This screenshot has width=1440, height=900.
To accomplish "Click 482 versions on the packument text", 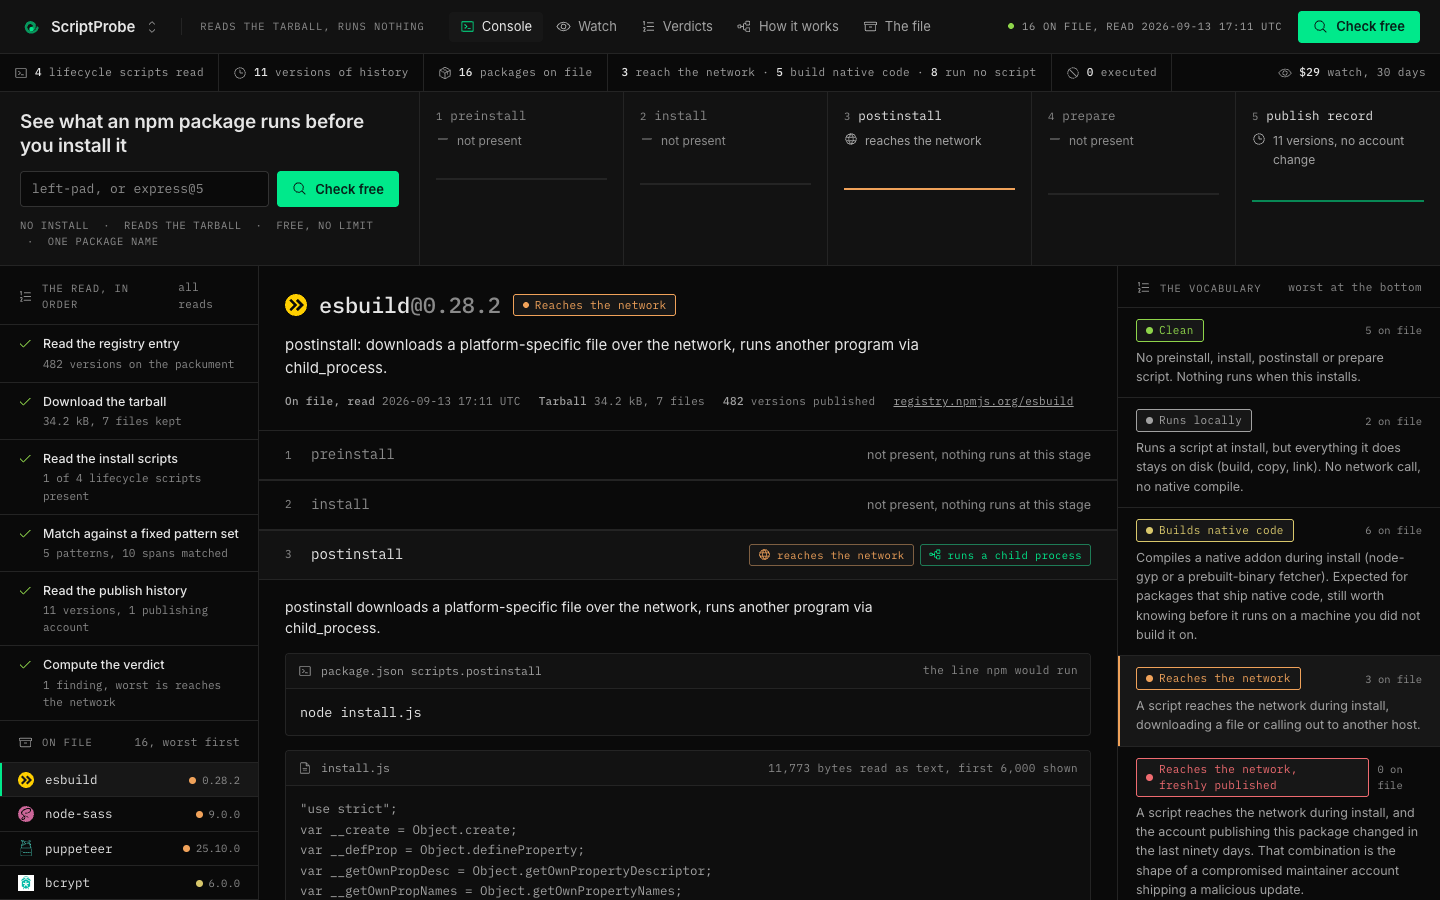I will pyautogui.click(x=138, y=364).
